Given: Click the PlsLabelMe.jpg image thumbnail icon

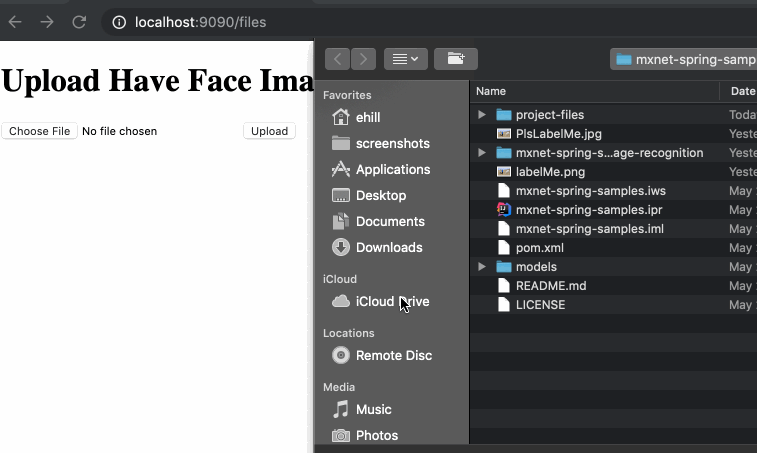Looking at the screenshot, I should 504,134.
